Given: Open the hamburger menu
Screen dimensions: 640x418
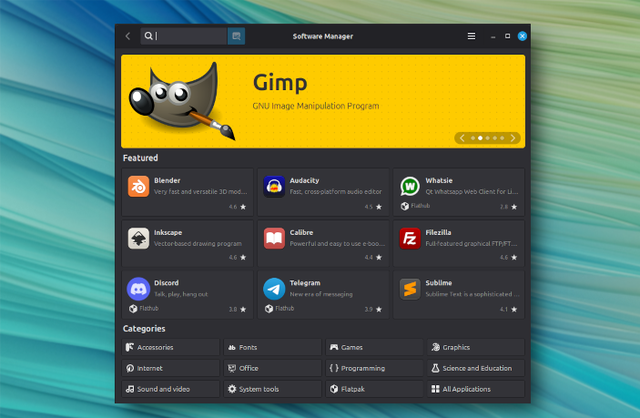Looking at the screenshot, I should 471,36.
